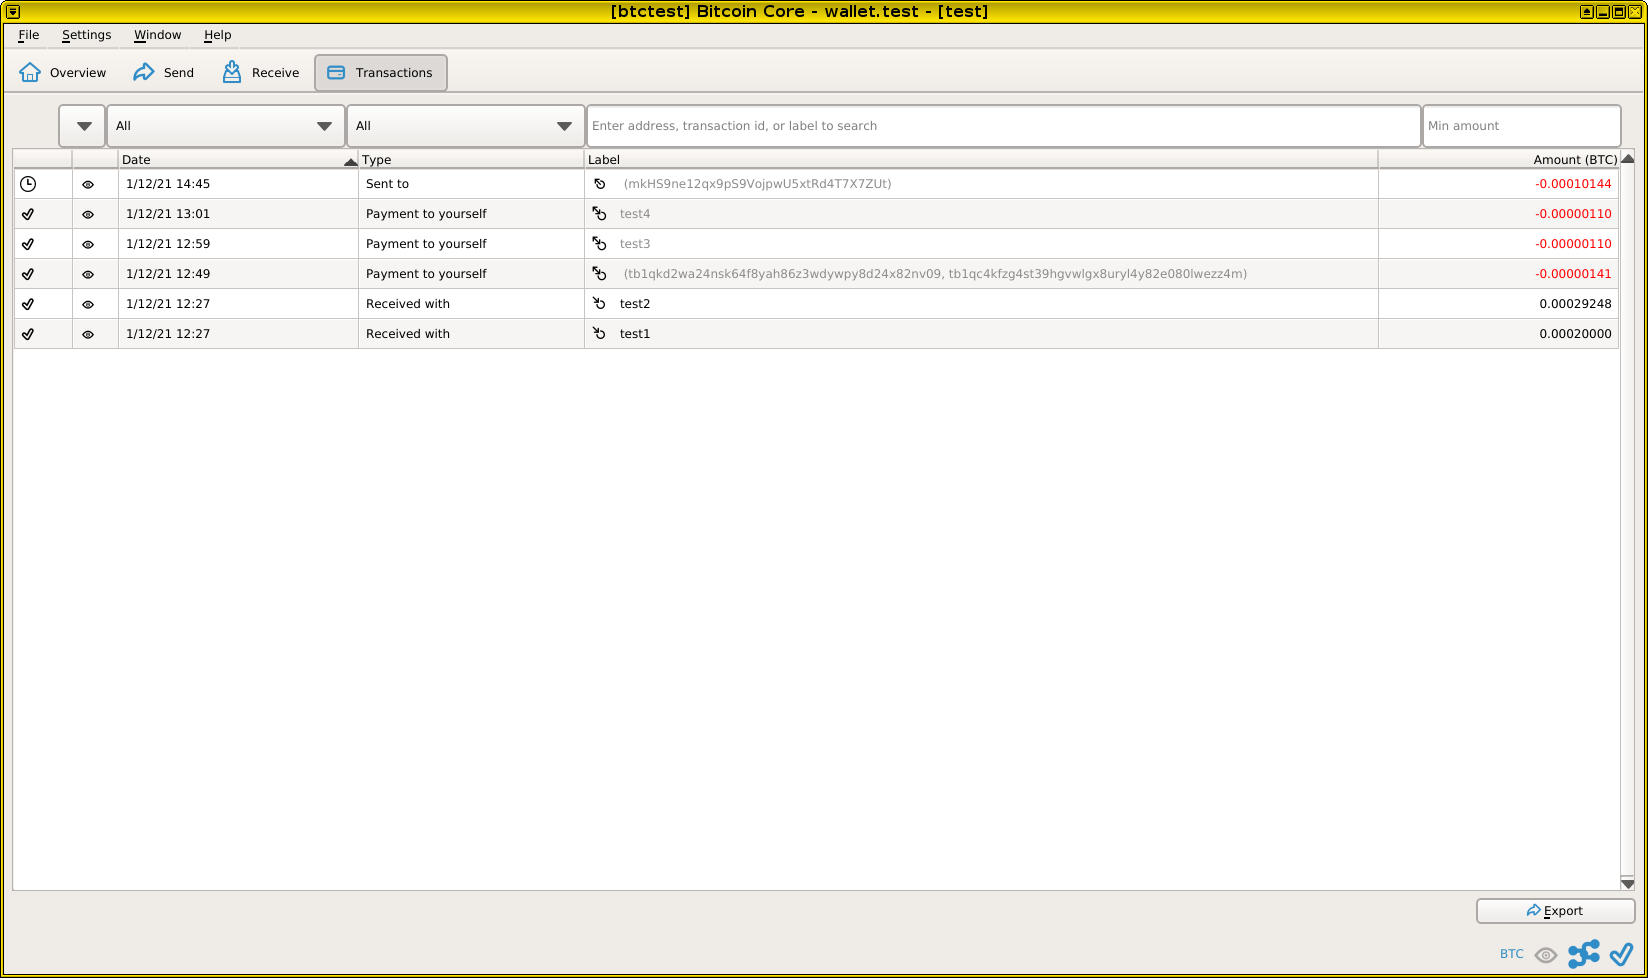Click the status bar watch-only eye icon
The height and width of the screenshot is (978, 1648).
pos(1546,955)
